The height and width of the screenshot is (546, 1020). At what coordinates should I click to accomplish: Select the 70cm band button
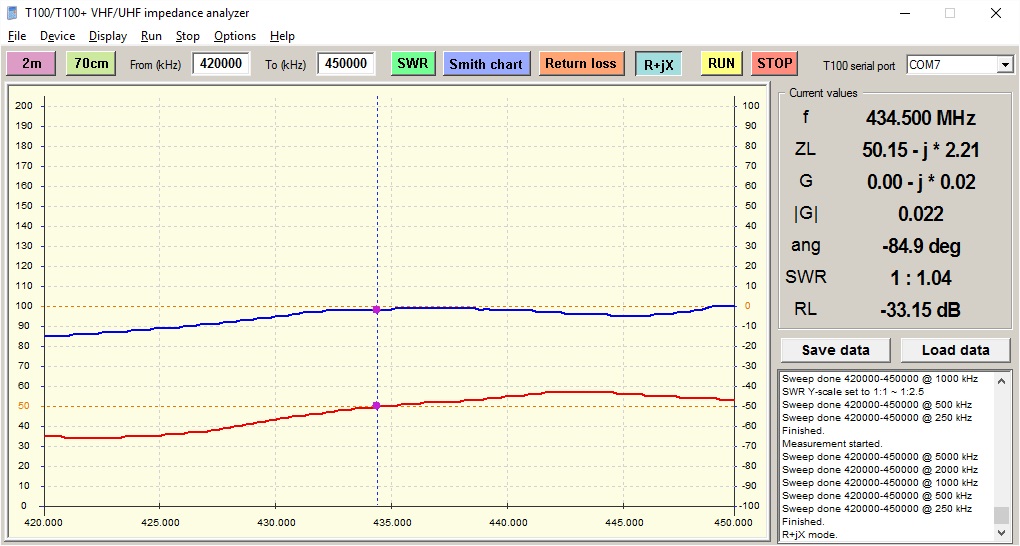tap(91, 64)
